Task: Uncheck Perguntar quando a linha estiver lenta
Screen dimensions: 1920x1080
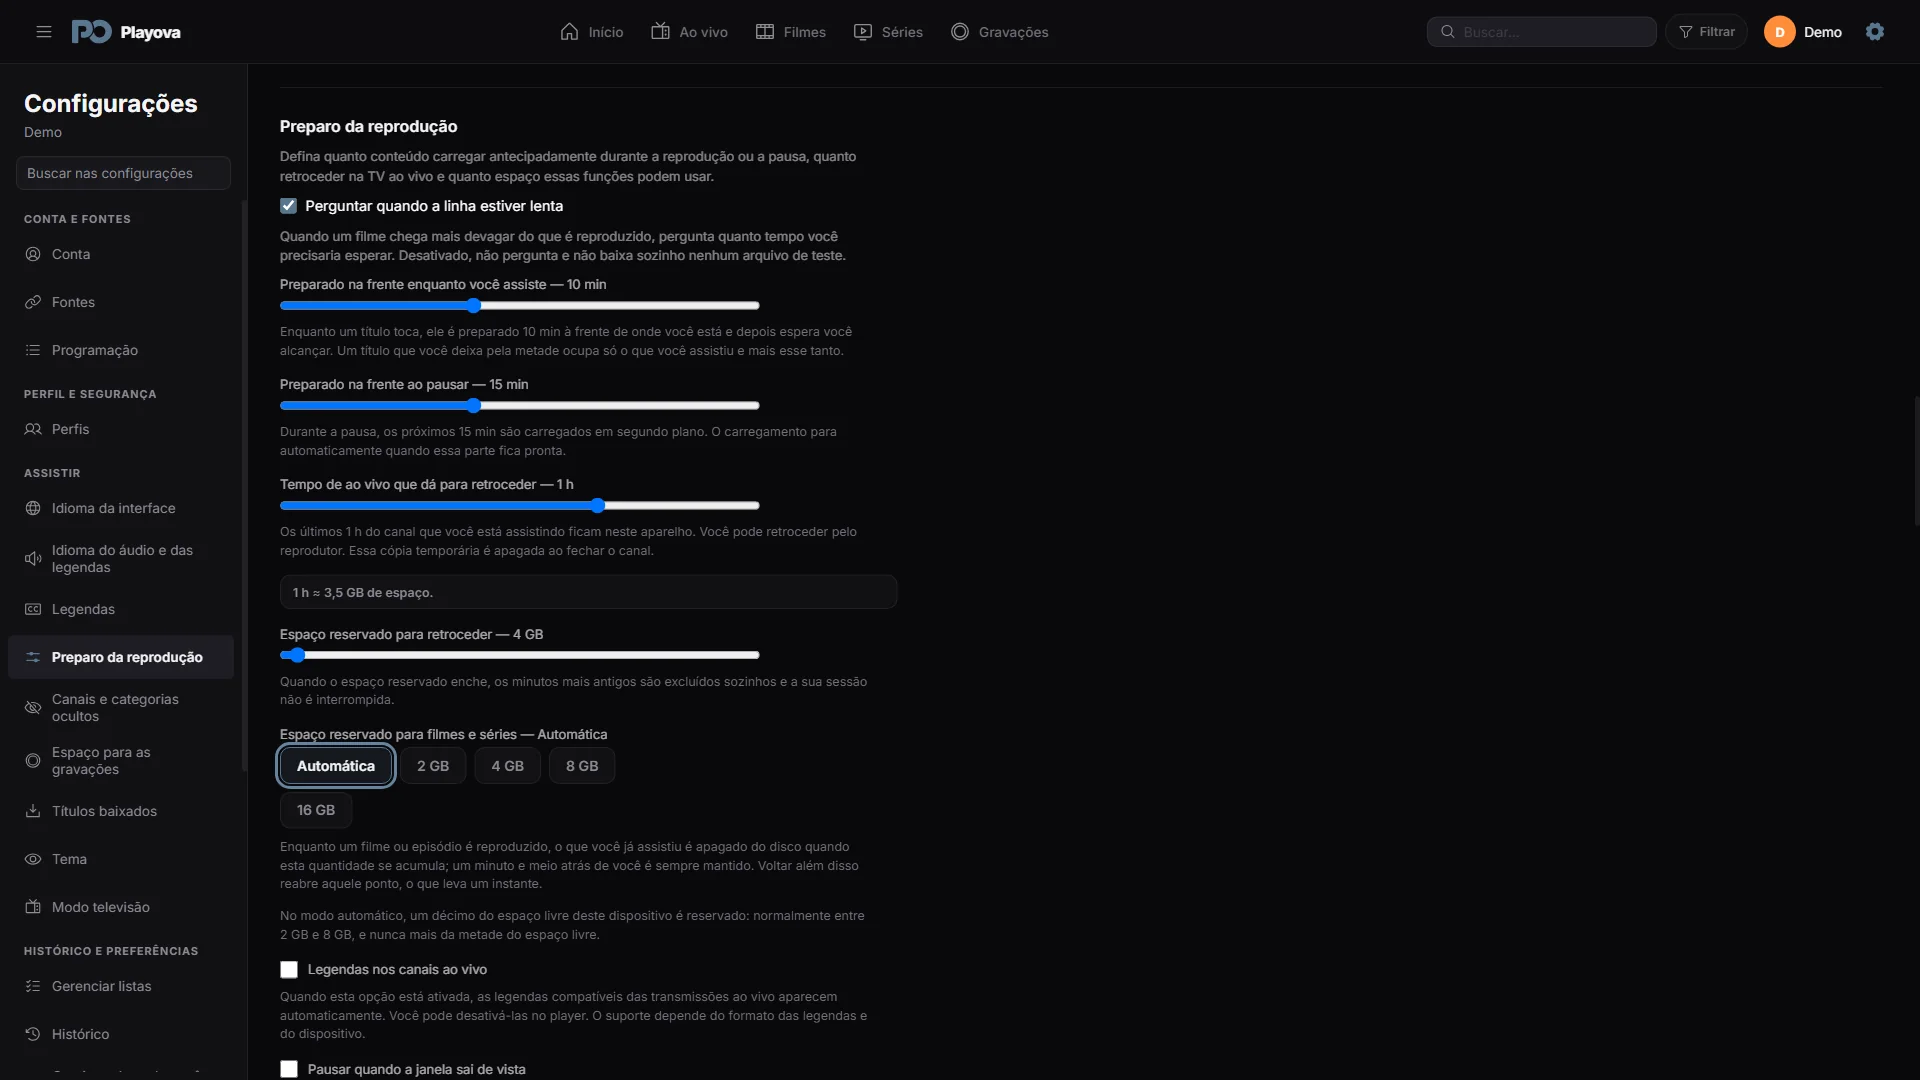Action: tap(289, 206)
